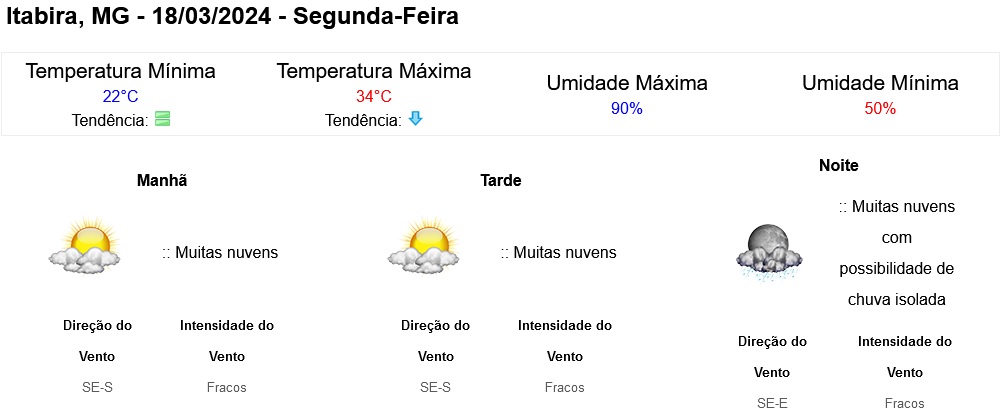Click the afternoon sun-and-clouds weather icon
The height and width of the screenshot is (415, 1002).
[x=423, y=246]
